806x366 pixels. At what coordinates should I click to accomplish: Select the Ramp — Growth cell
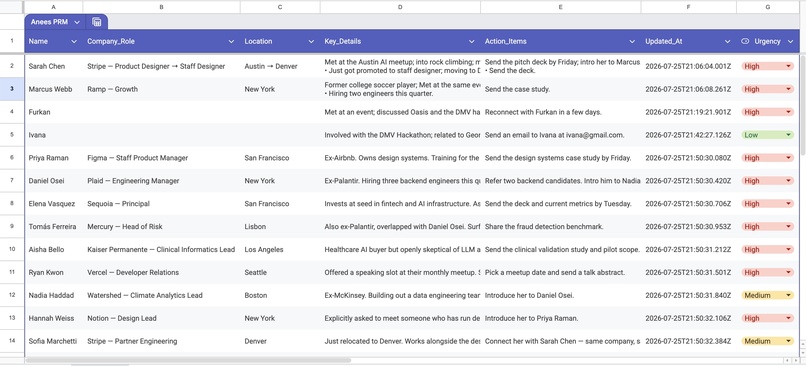(x=161, y=89)
